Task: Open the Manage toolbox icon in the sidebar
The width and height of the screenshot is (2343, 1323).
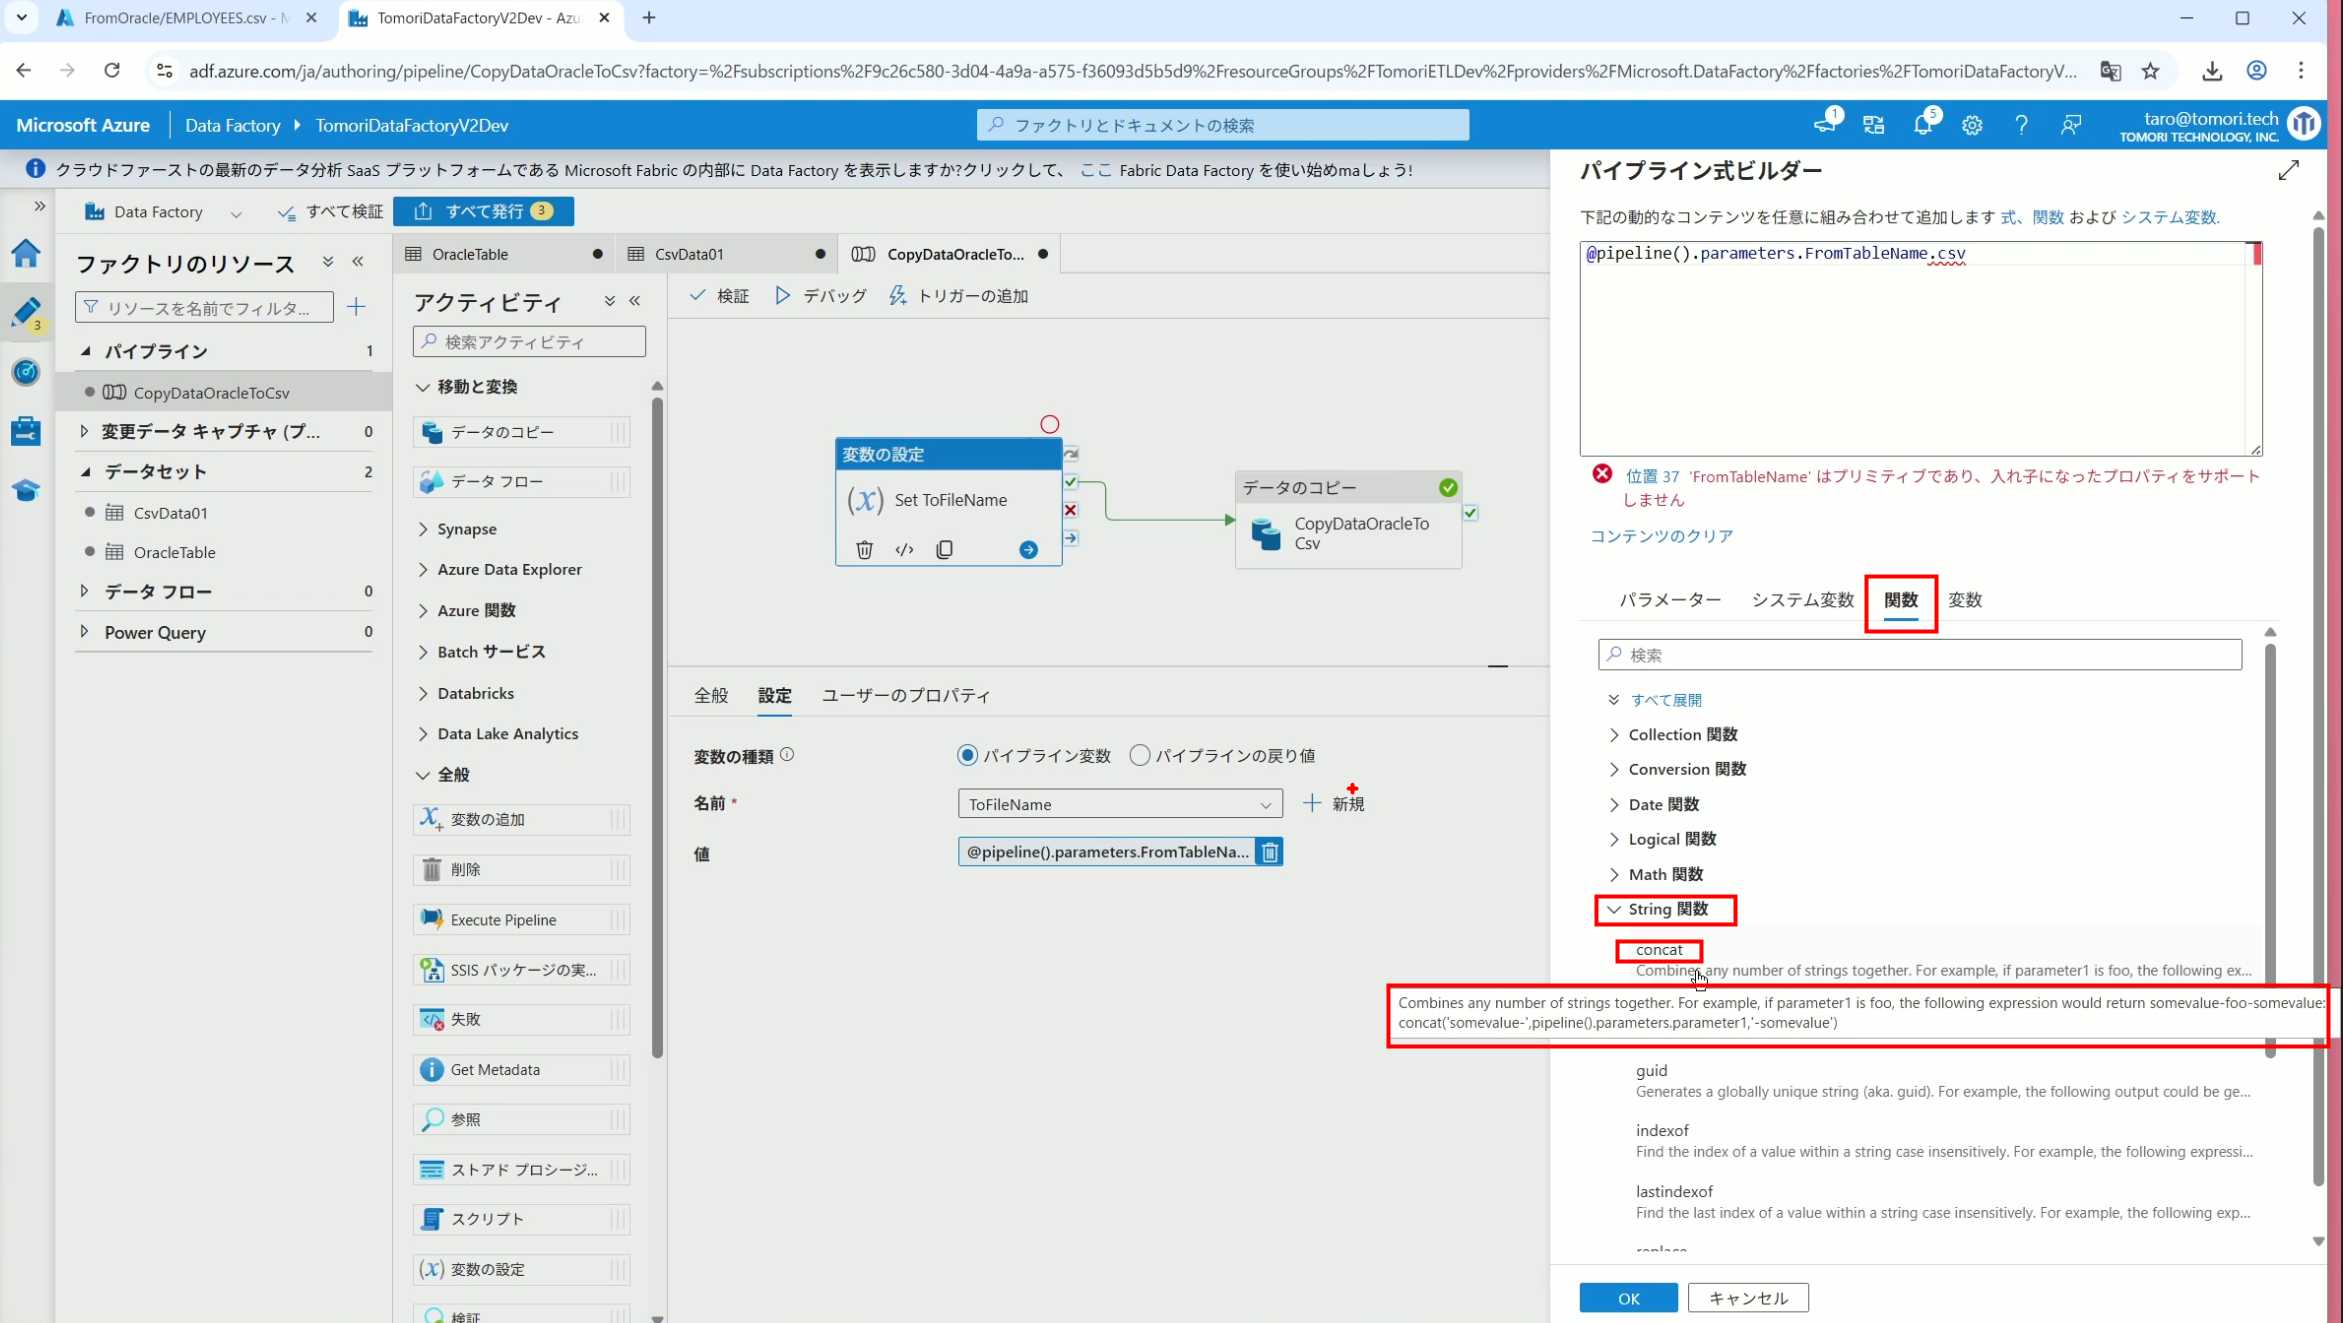Action: click(x=26, y=431)
